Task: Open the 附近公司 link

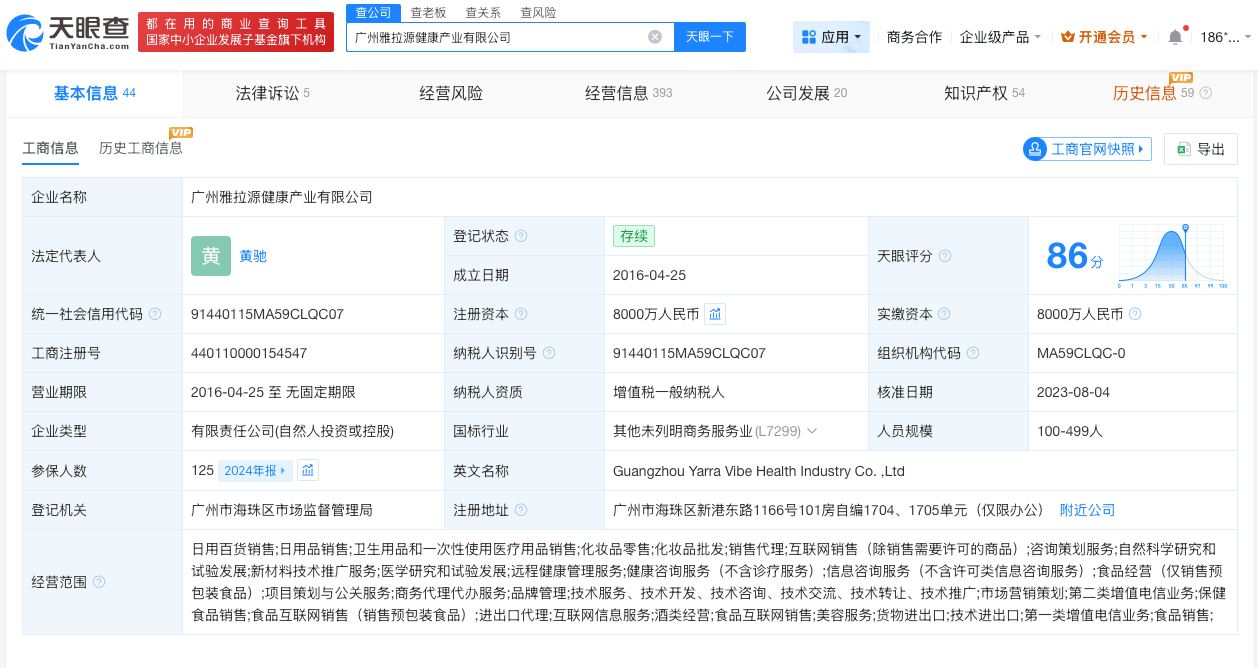Action: coord(1087,510)
